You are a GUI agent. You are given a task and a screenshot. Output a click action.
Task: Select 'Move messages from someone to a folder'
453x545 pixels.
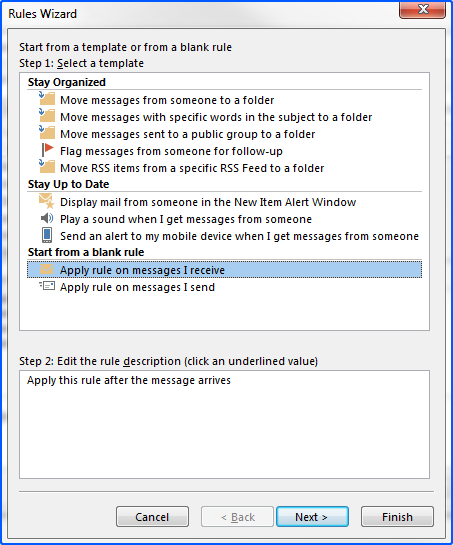(x=167, y=100)
